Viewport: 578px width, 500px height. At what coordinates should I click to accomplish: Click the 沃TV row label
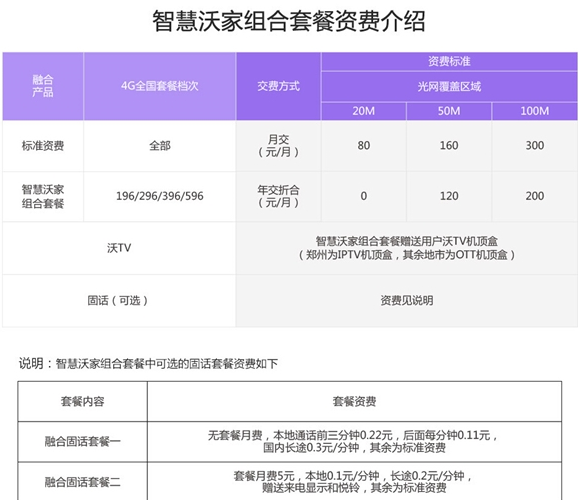119,248
